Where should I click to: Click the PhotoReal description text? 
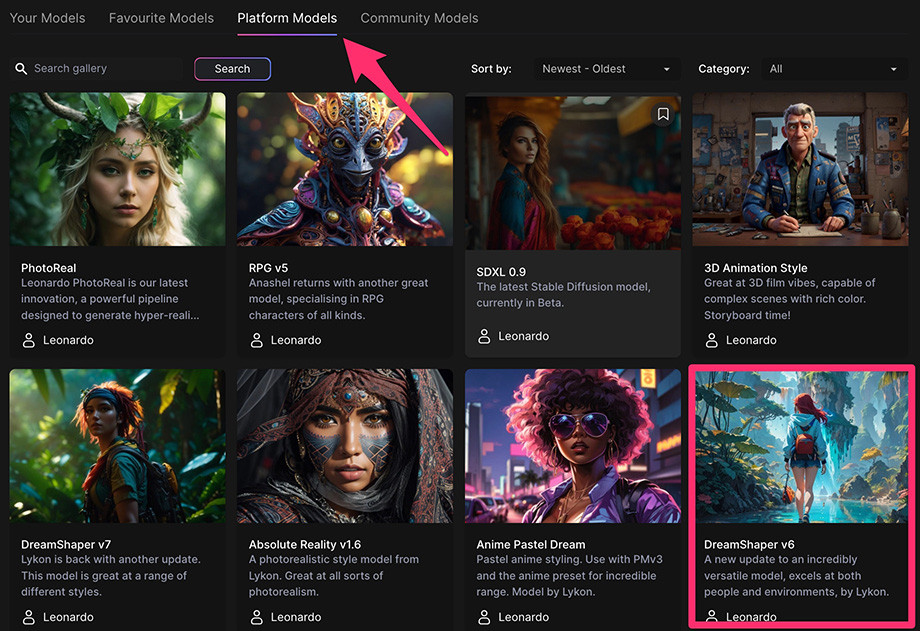[110, 299]
